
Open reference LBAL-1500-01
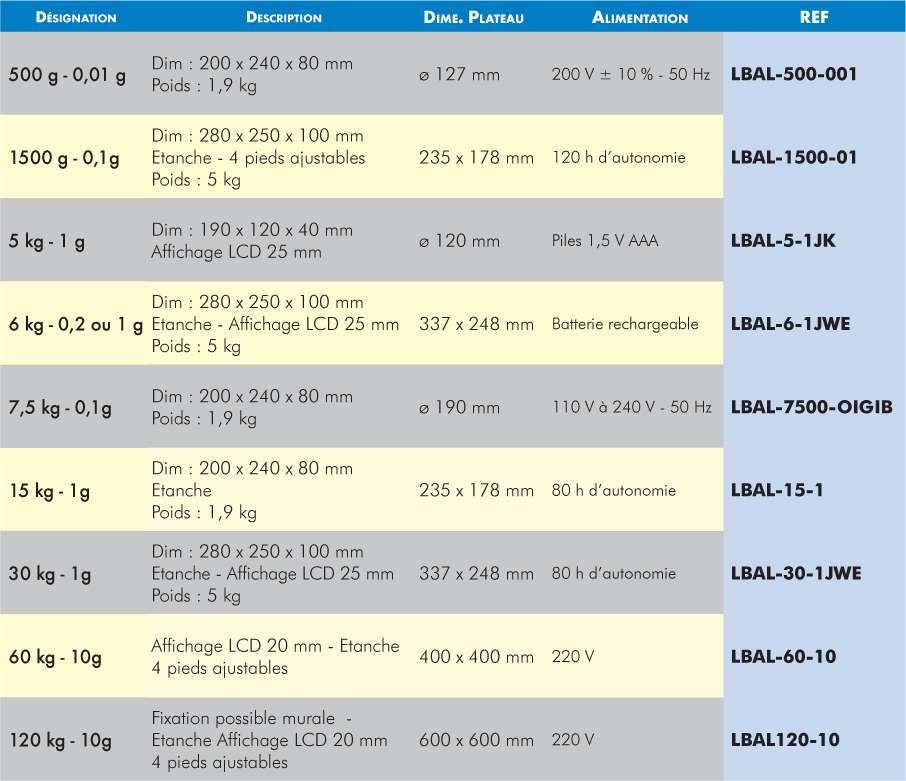(794, 158)
